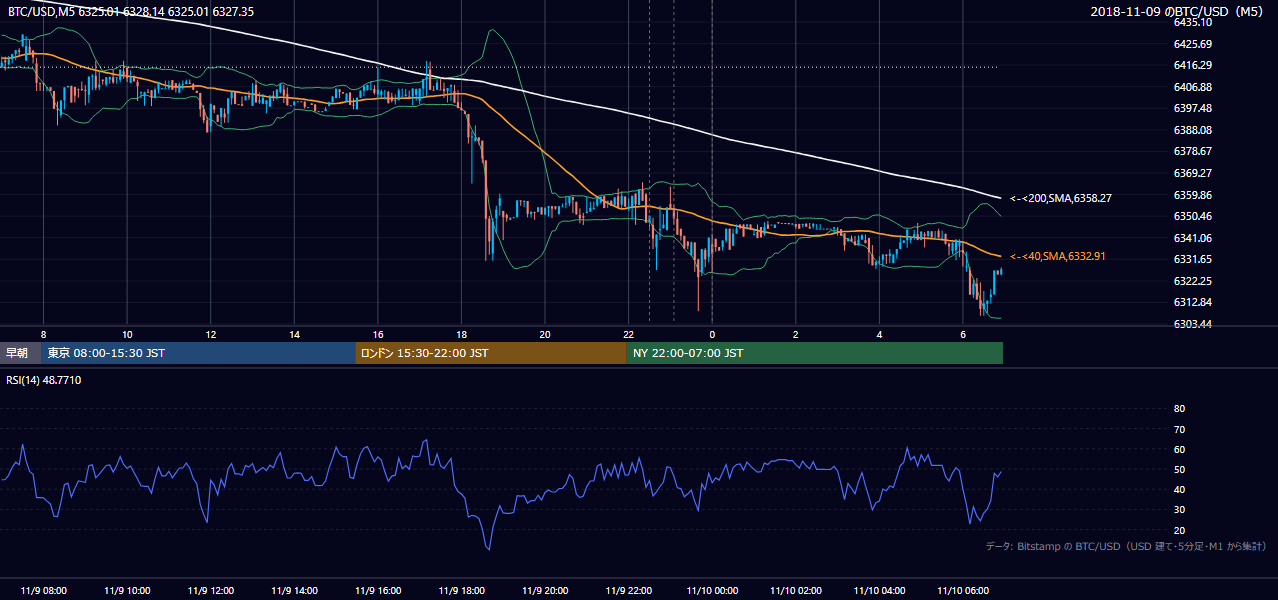Click price axis value 6397.48
This screenshot has width=1278, height=600.
click(1193, 108)
